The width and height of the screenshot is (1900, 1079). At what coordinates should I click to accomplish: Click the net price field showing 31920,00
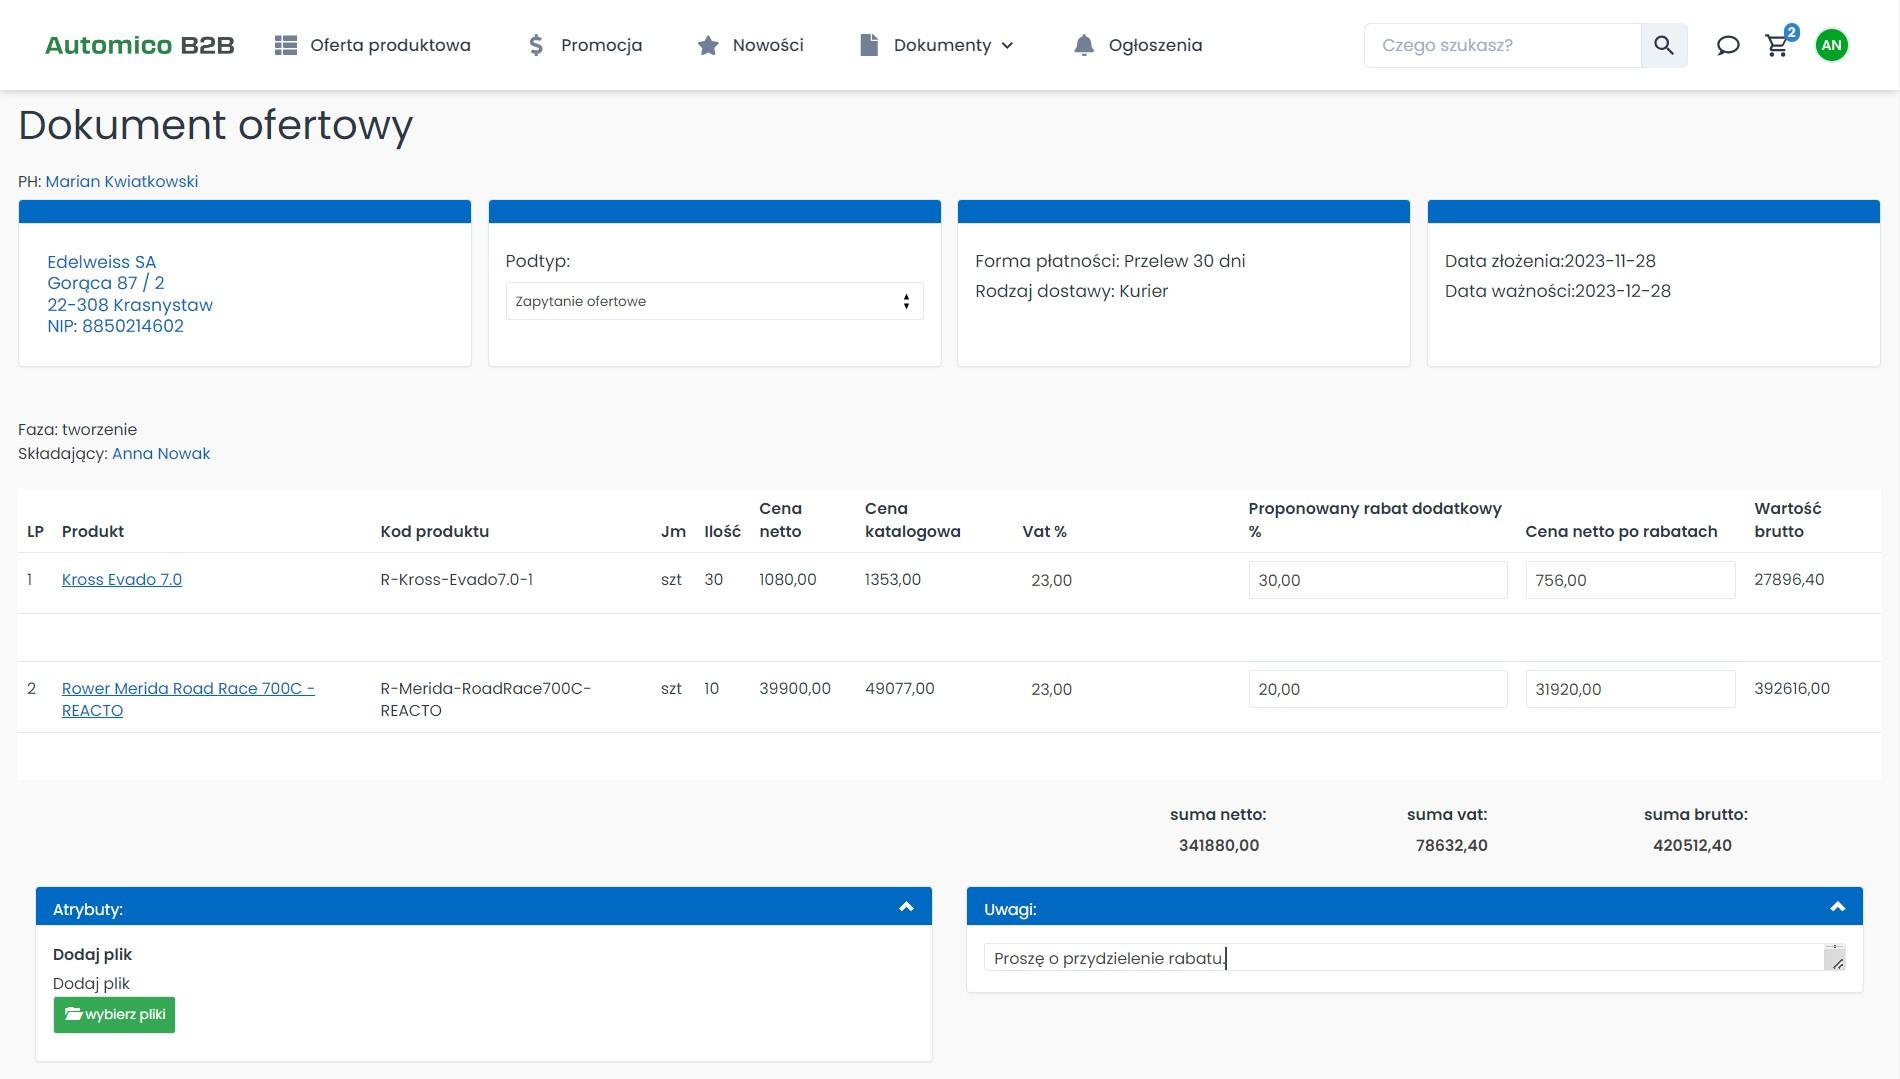(x=1629, y=689)
